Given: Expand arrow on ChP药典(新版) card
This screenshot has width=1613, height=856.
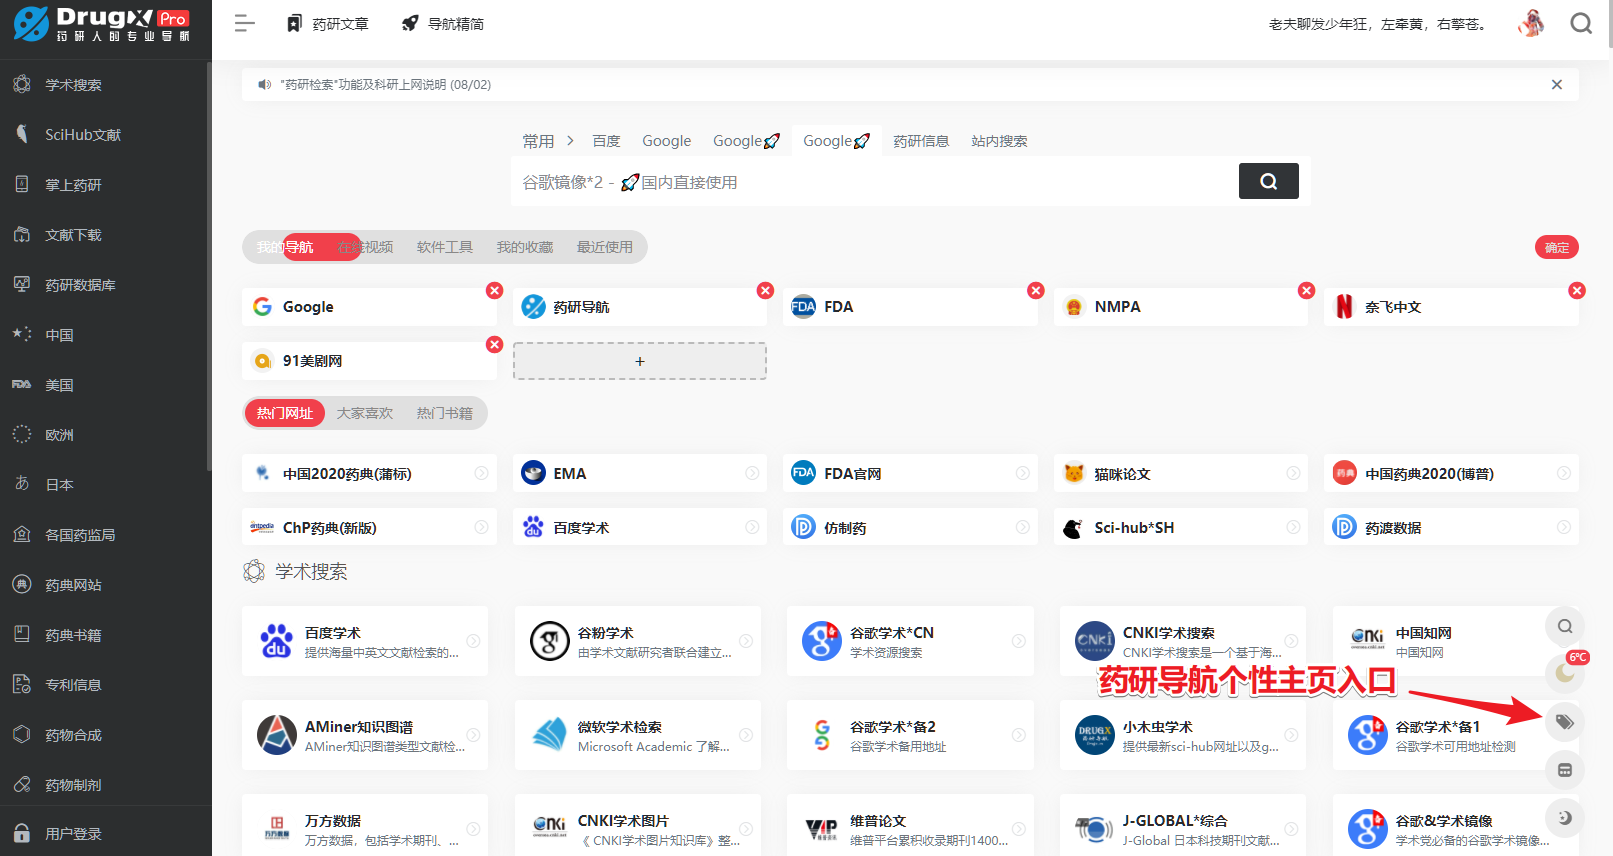Looking at the screenshot, I should pos(481,527).
